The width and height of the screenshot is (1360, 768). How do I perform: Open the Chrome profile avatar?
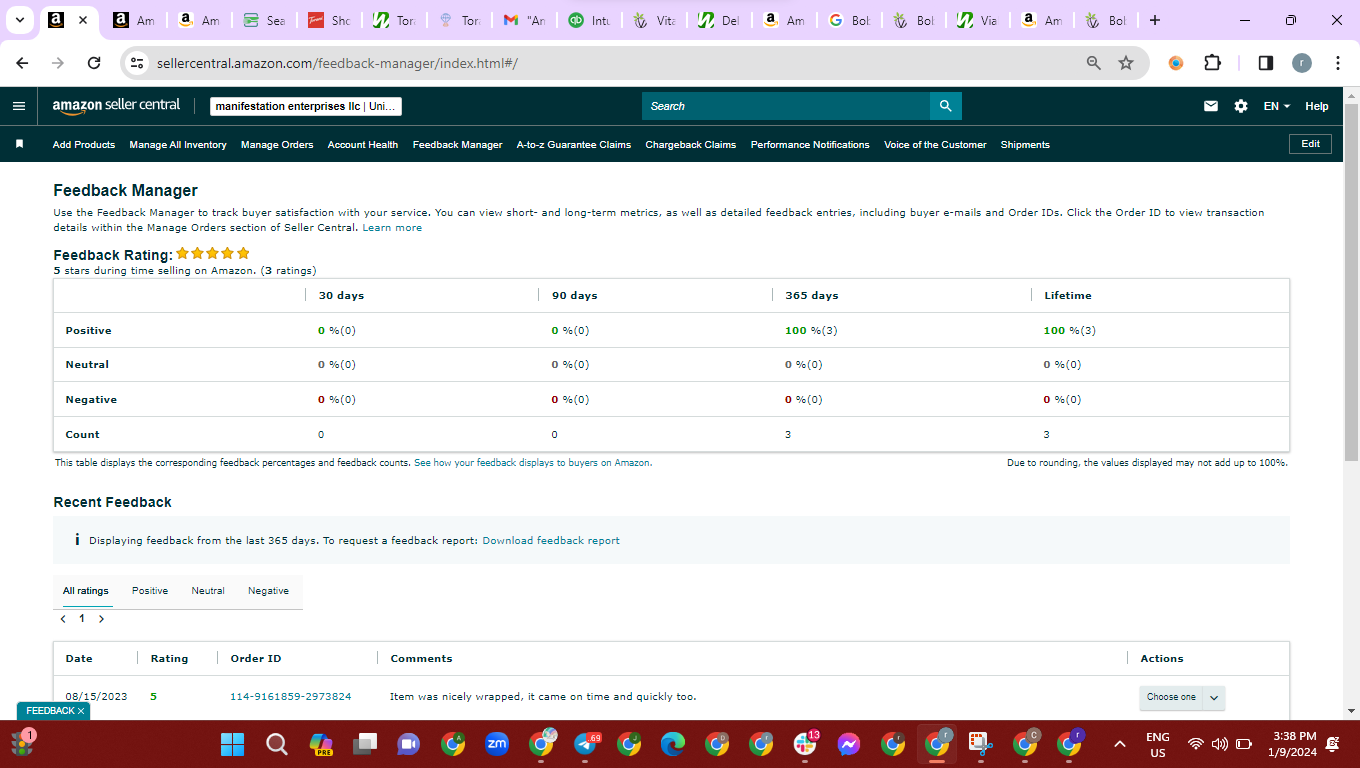pyautogui.click(x=1301, y=63)
